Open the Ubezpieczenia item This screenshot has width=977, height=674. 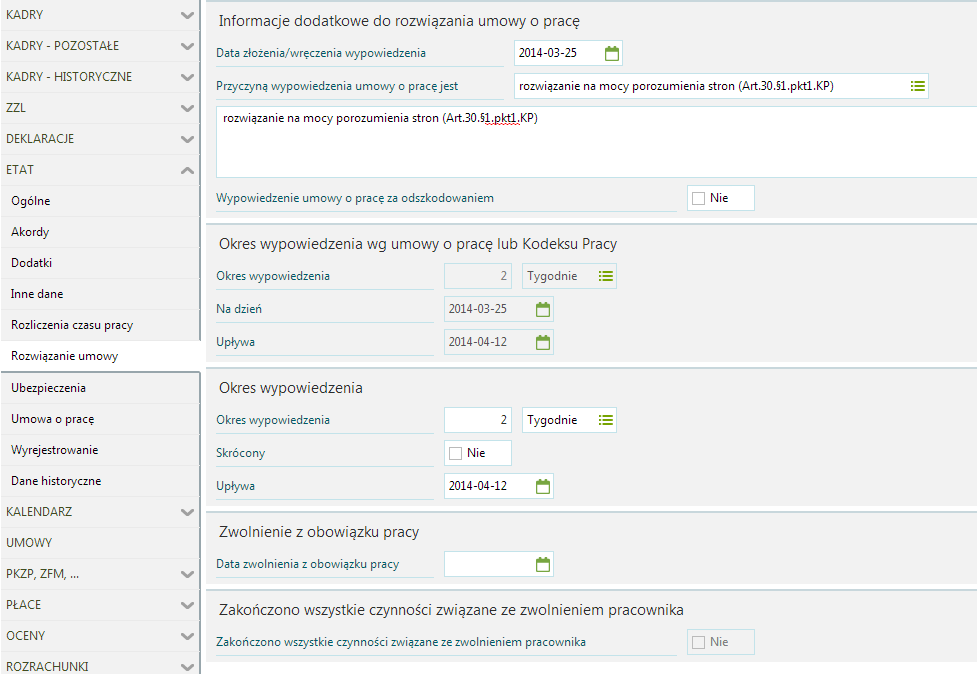pos(100,388)
